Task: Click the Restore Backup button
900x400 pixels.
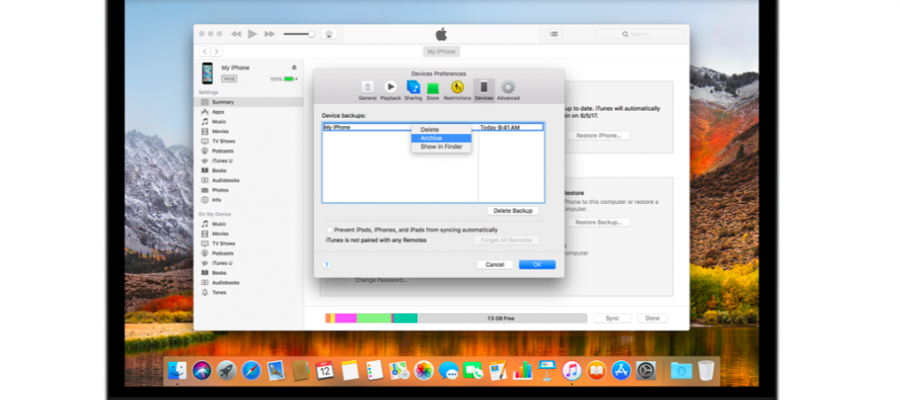Action: (x=599, y=222)
